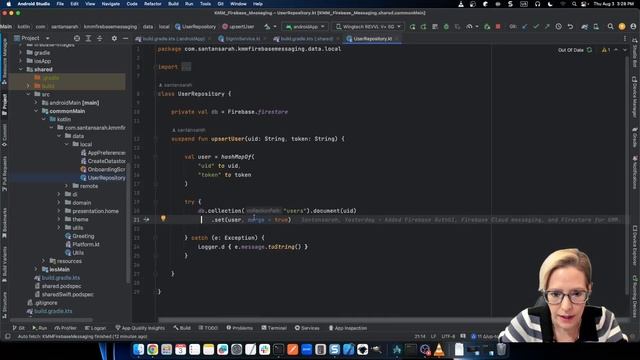This screenshot has width=640, height=360.
Task: Click the build hammer icon in toolbar
Action: coord(267,27)
